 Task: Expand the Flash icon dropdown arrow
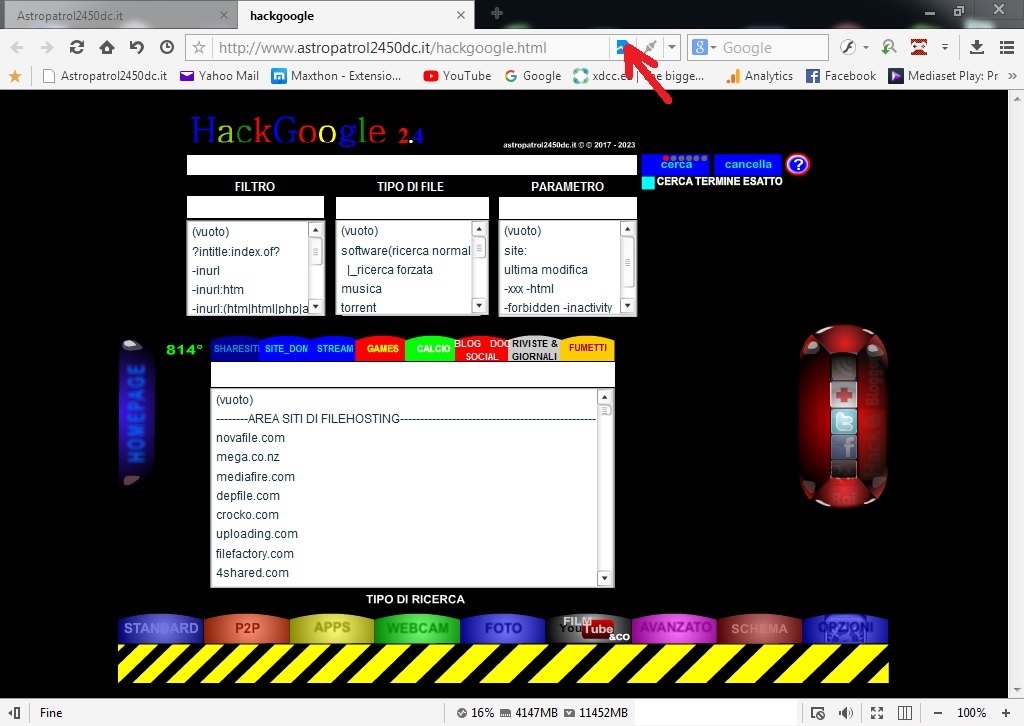(866, 47)
